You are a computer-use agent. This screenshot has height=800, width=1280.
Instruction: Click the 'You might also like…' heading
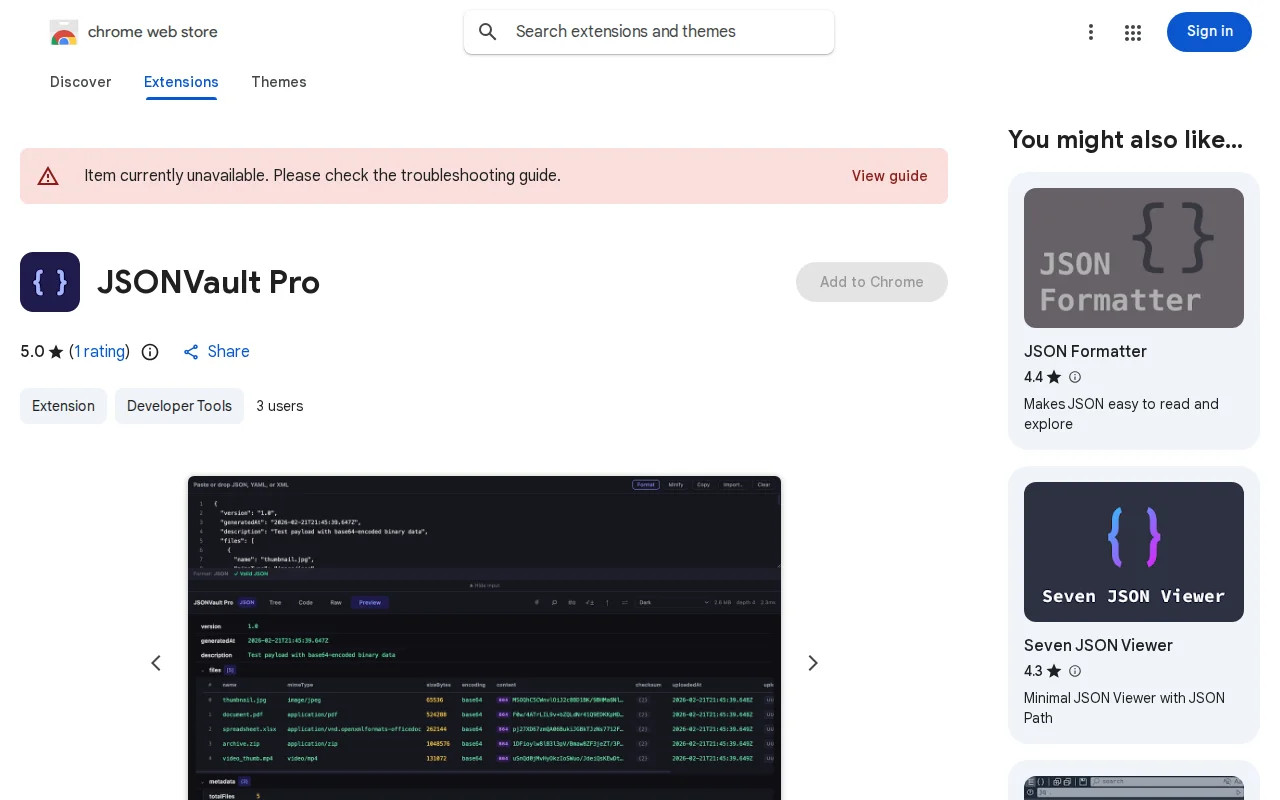tap(1125, 140)
